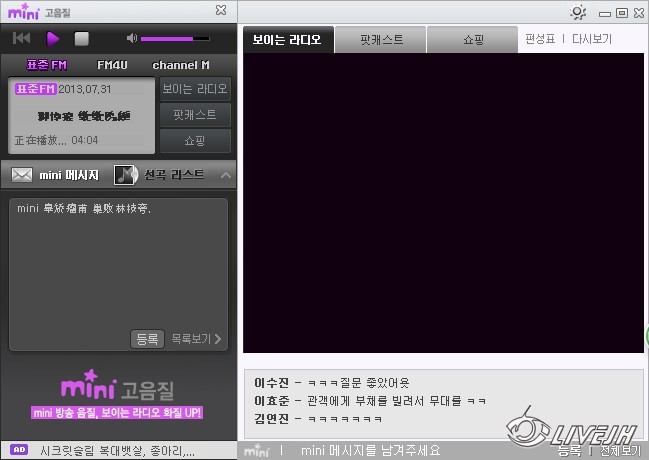Click inside the mini message text area
Image resolution: width=649 pixels, height=460 pixels.
(118, 265)
